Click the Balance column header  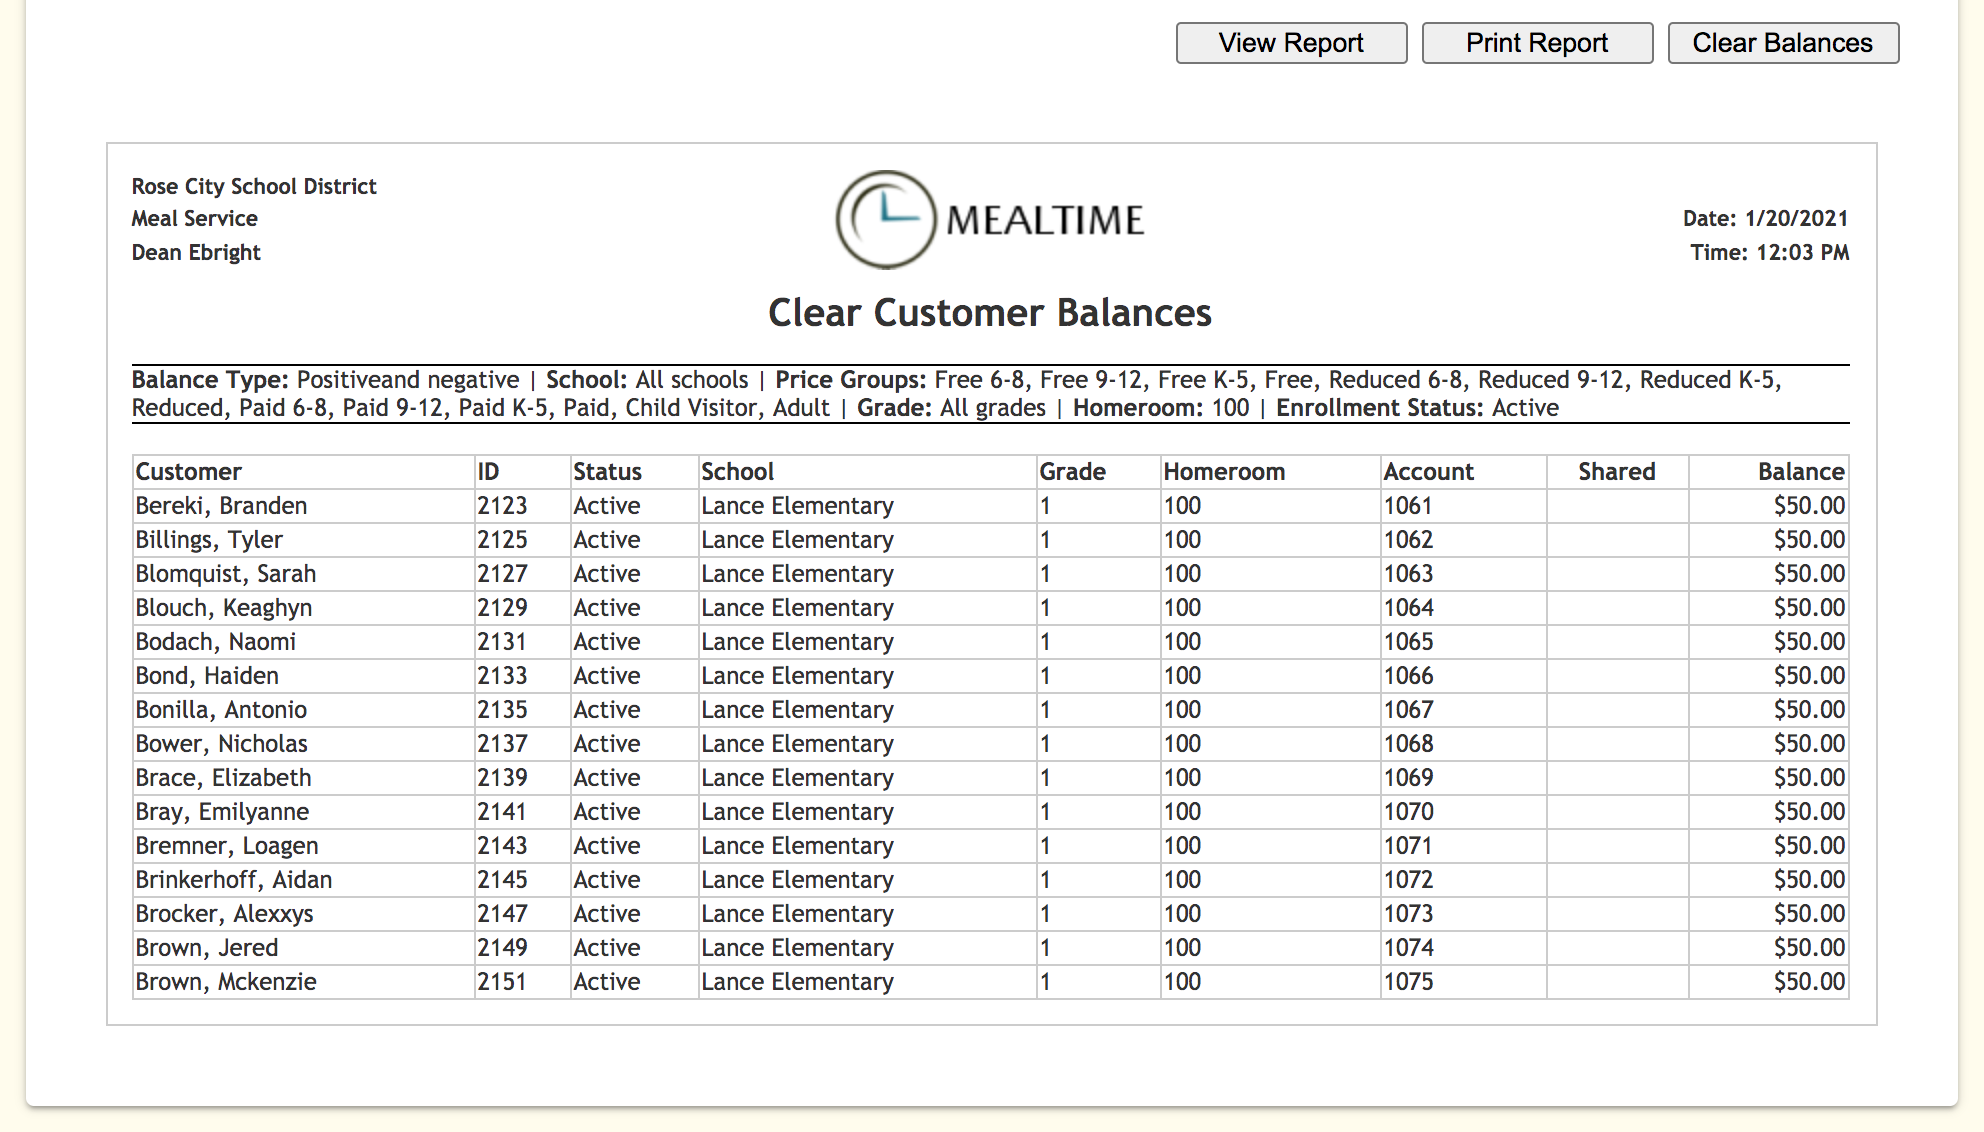[1800, 472]
